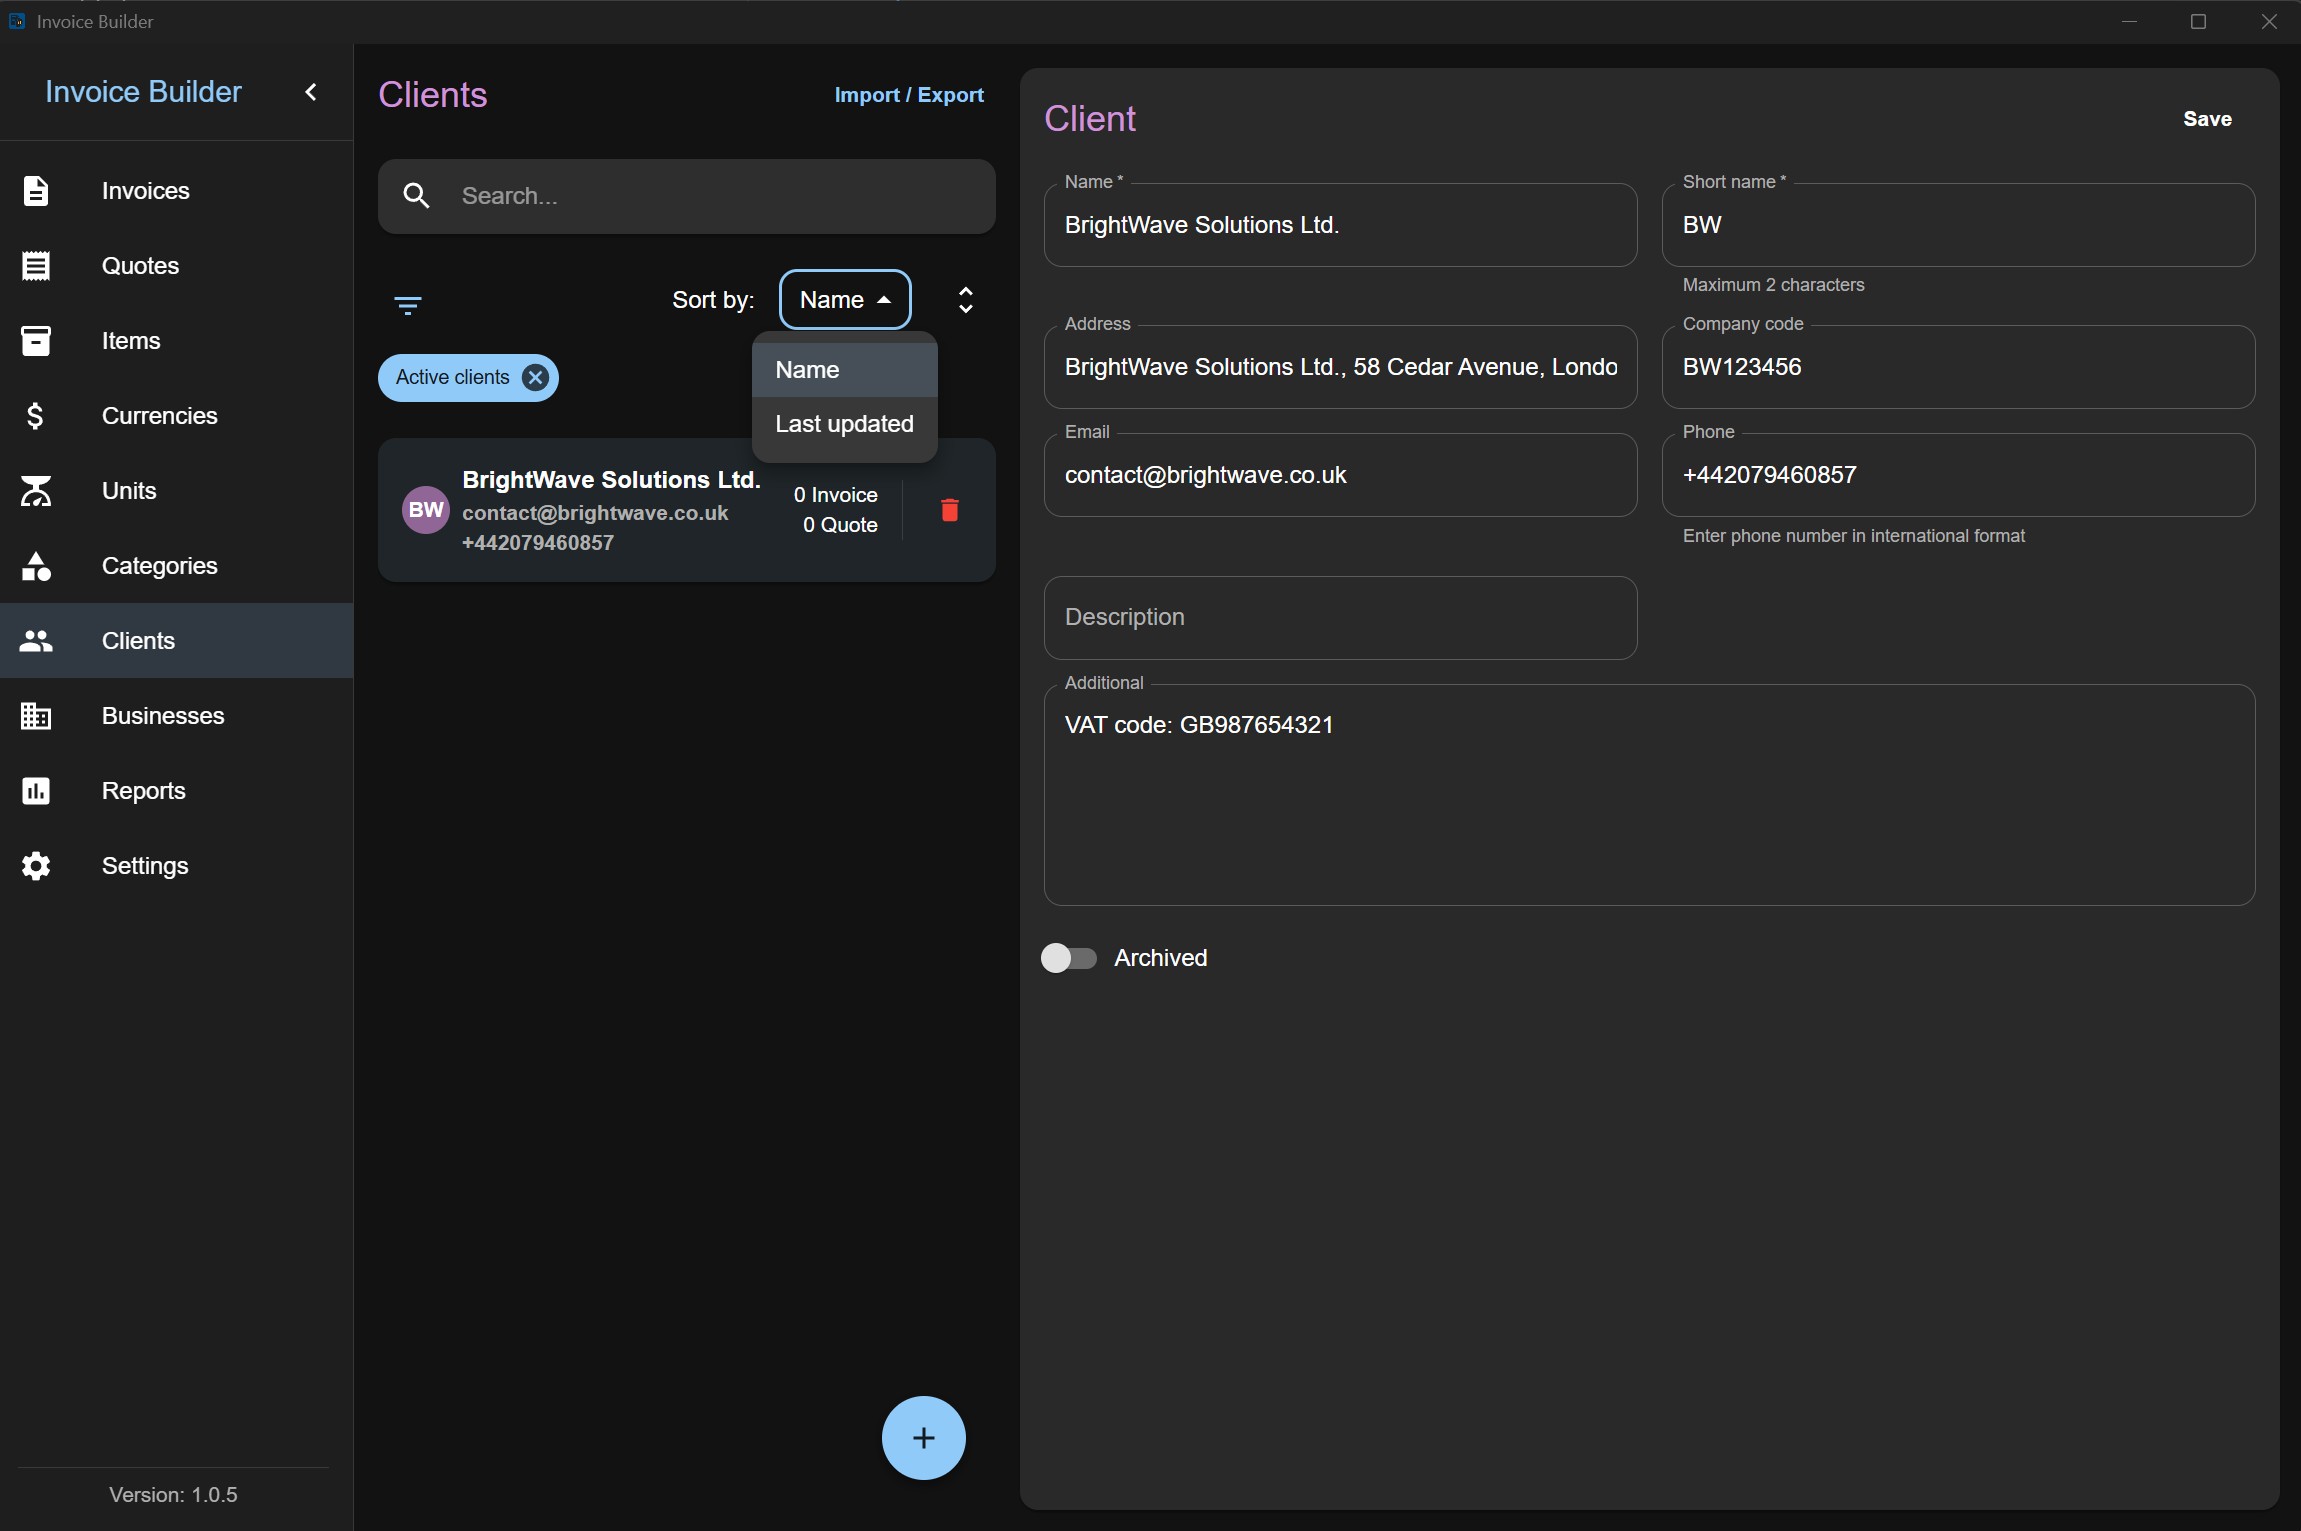Click the Version: 1.0.5 label
2301x1531 pixels.
pyautogui.click(x=173, y=1495)
